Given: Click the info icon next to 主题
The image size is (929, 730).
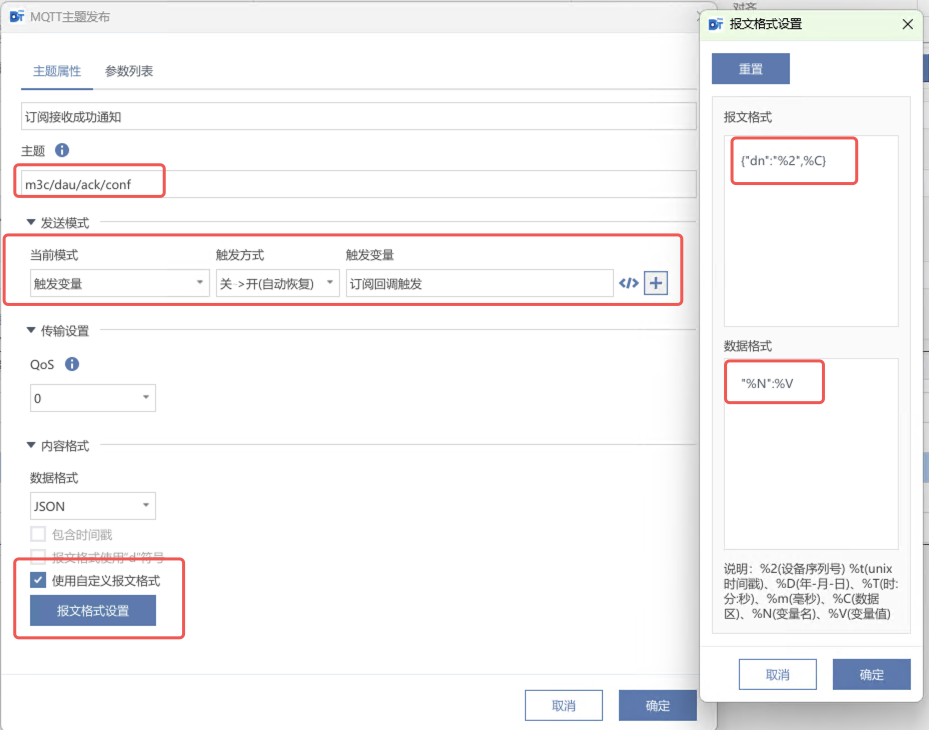Looking at the screenshot, I should [x=62, y=150].
